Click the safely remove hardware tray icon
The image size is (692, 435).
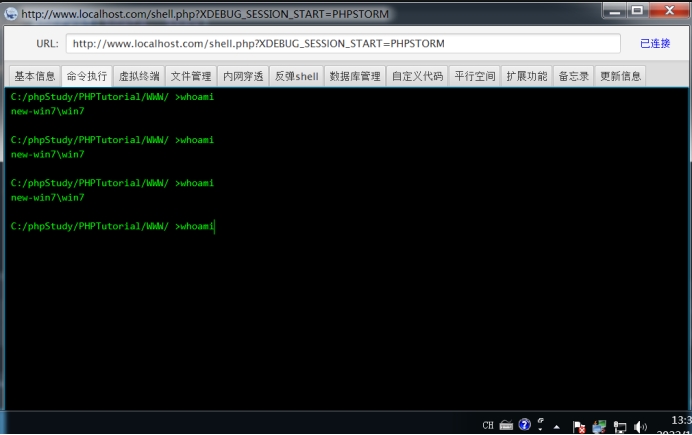[599, 426]
